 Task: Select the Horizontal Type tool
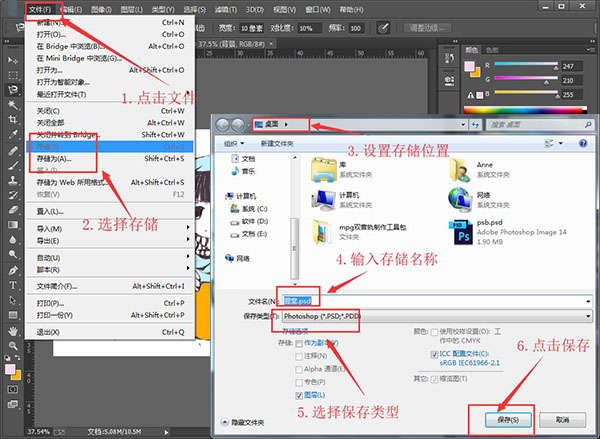coord(13,285)
